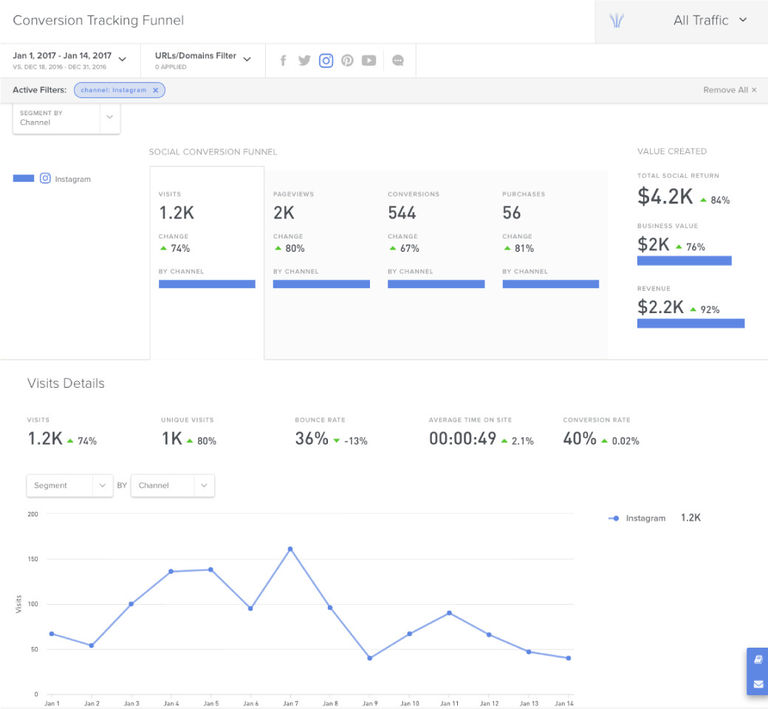
Task: Open the All Traffic dropdown
Action: [710, 21]
